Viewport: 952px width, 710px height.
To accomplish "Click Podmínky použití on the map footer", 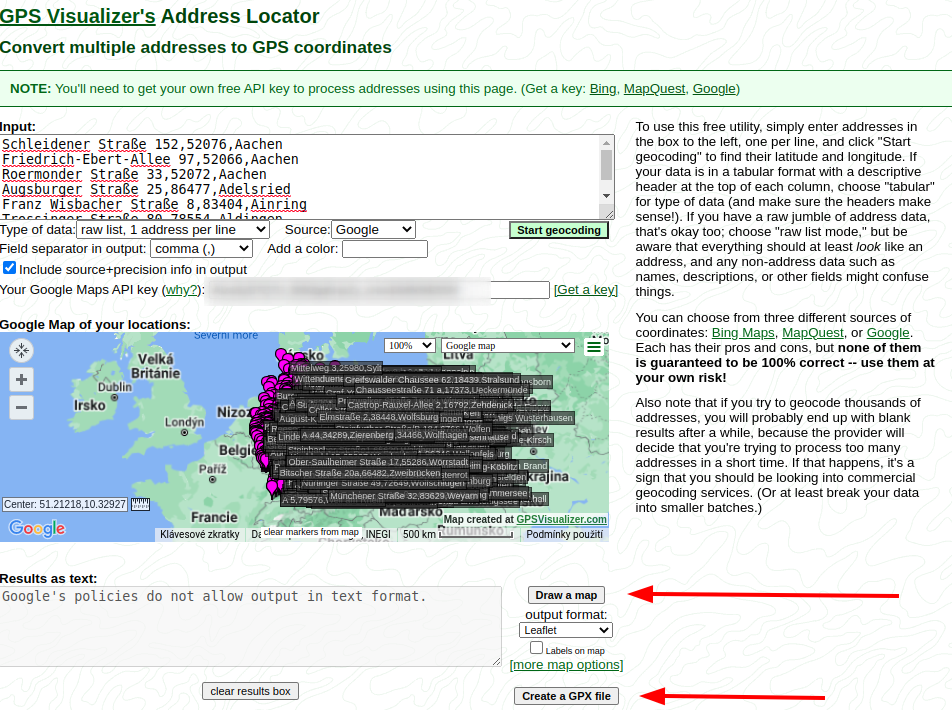I will click(565, 534).
